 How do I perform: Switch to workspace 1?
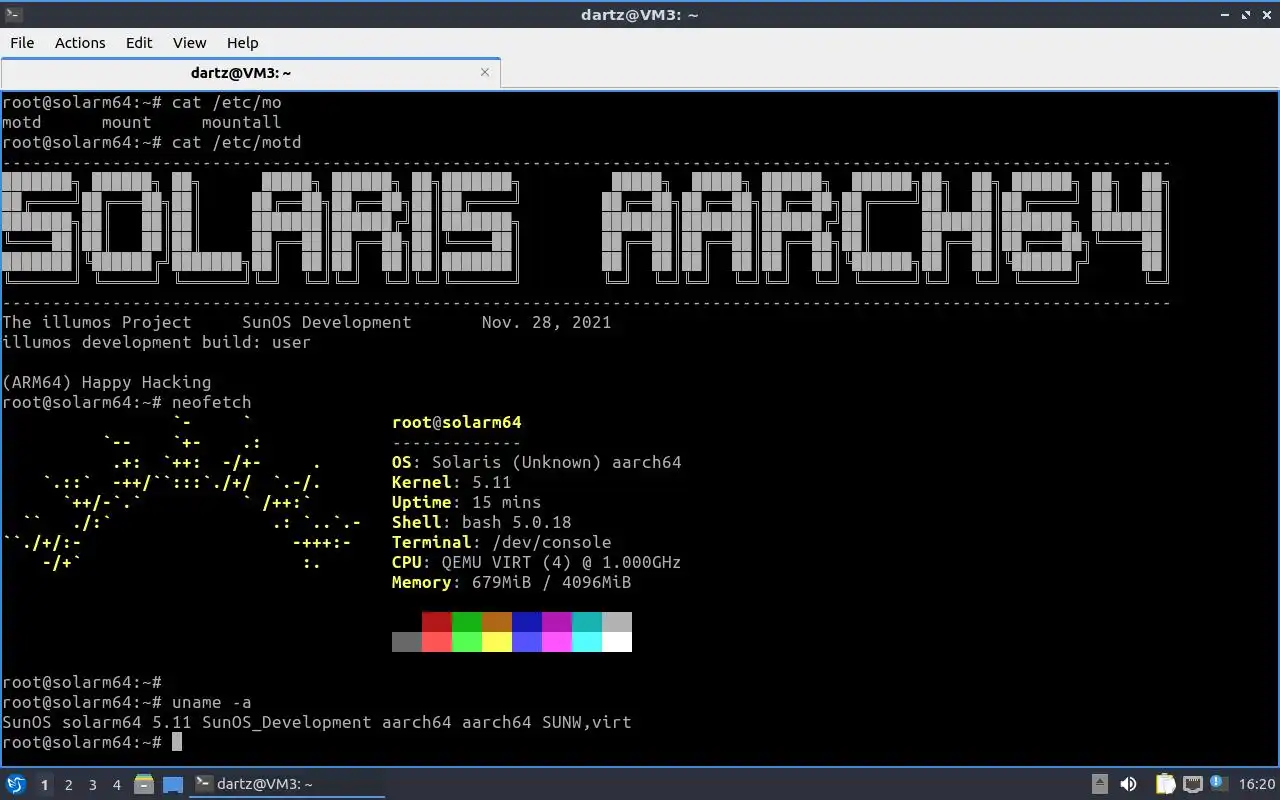click(44, 785)
